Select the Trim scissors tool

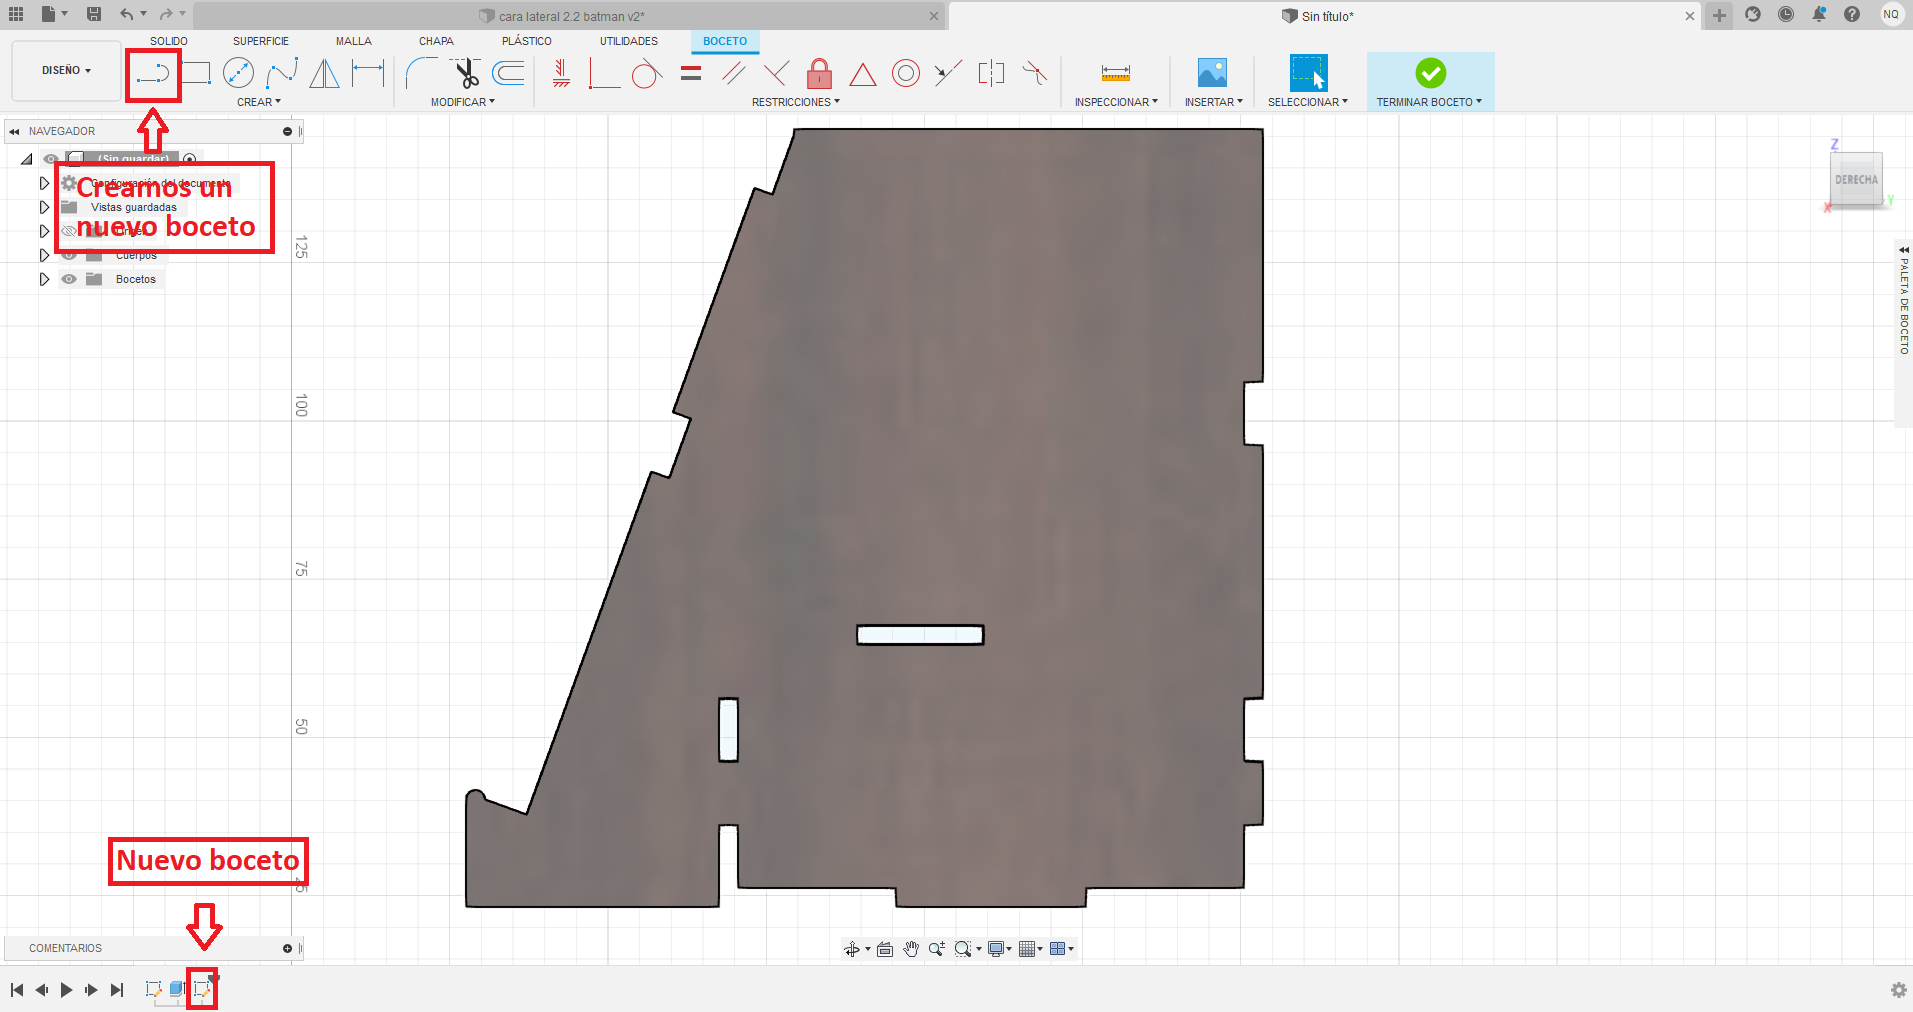pos(465,73)
